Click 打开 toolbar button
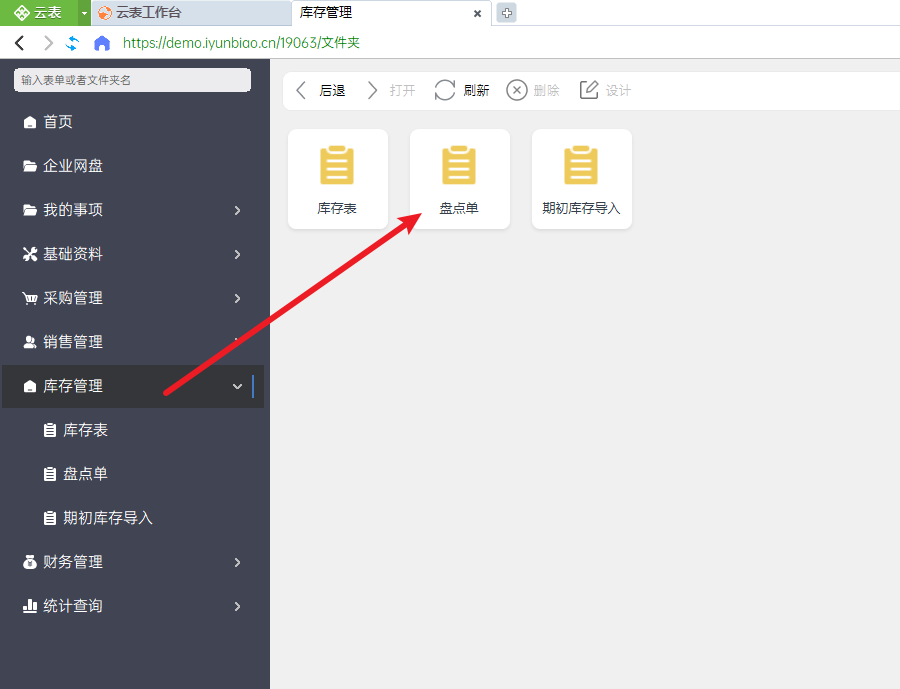 point(390,90)
